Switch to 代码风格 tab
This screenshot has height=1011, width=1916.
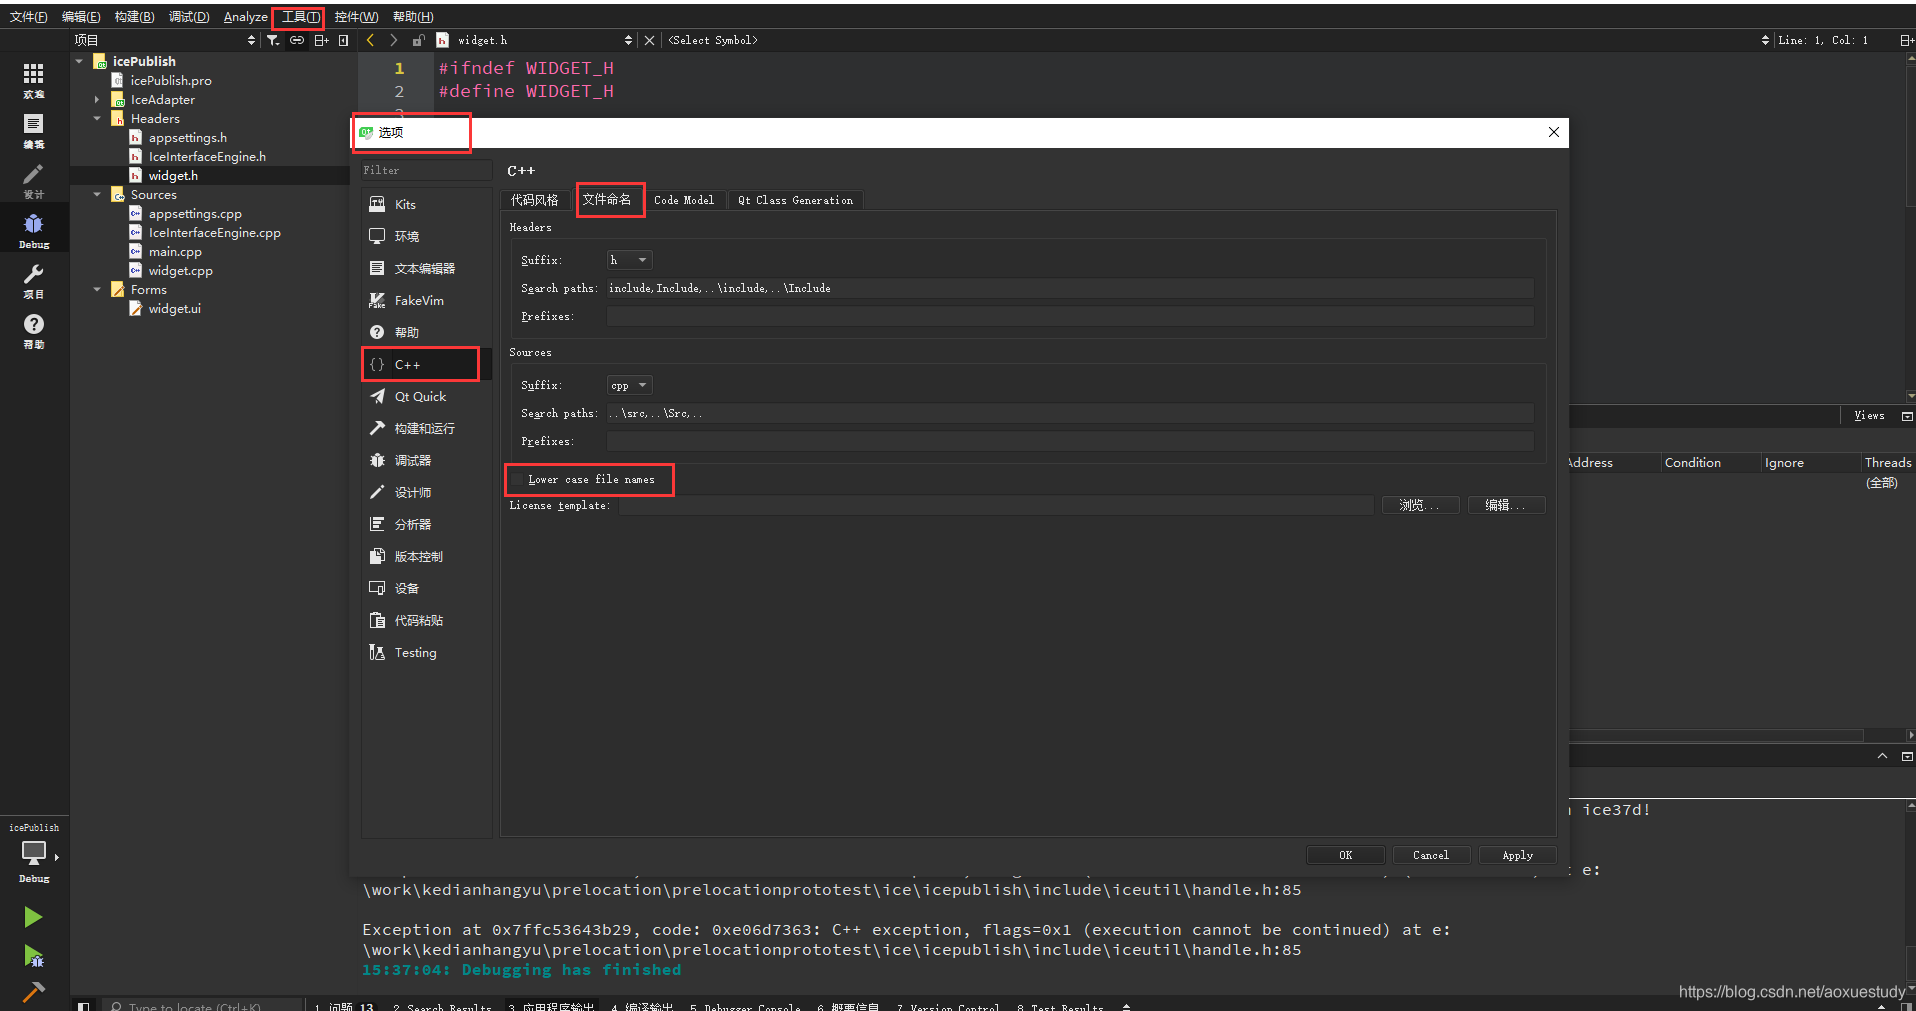coord(535,200)
